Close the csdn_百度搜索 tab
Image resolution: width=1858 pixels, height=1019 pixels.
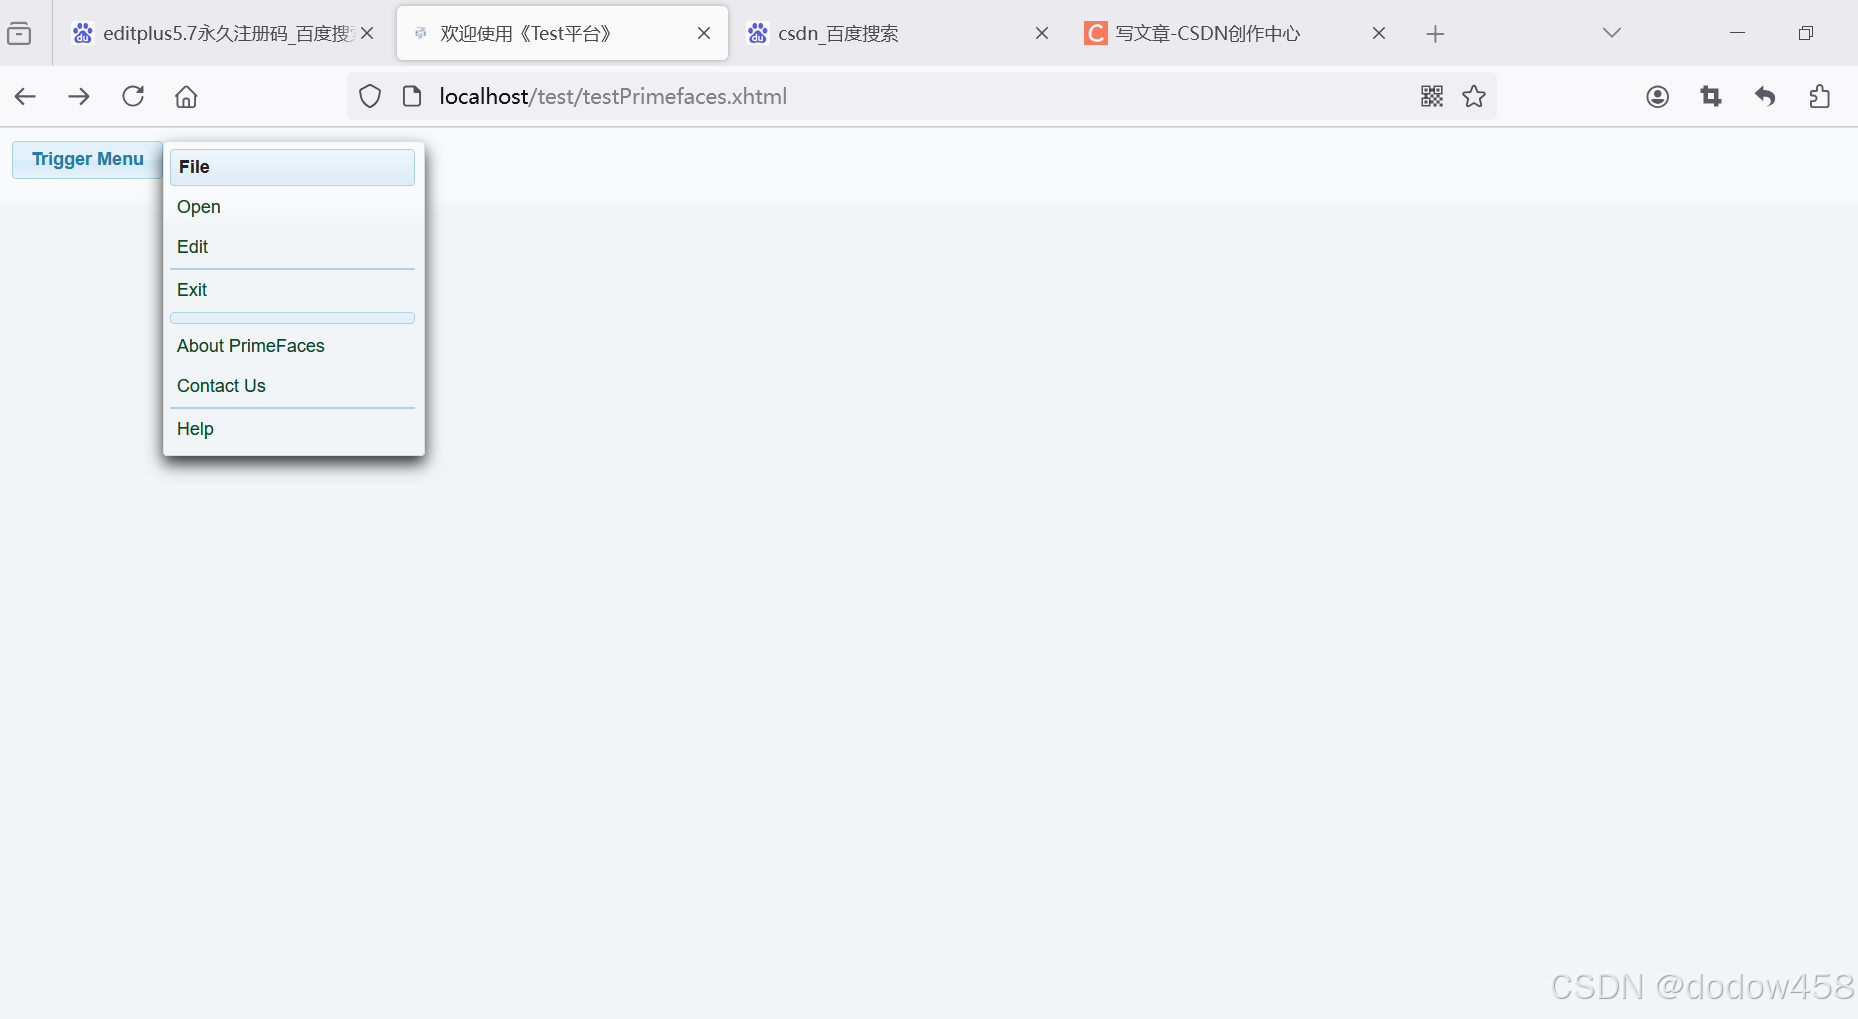[x=1042, y=34]
